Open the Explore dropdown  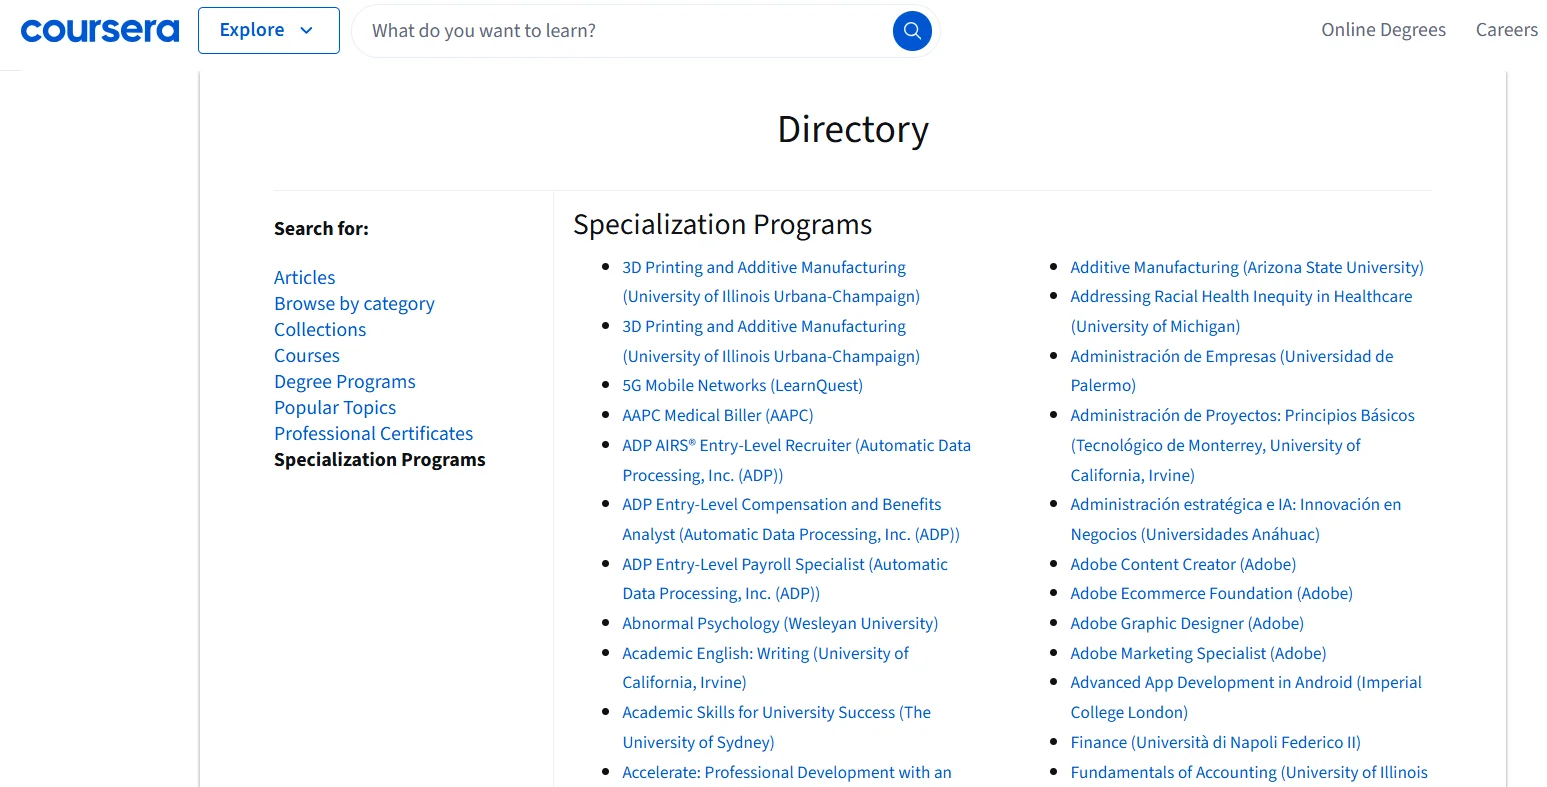click(x=268, y=30)
